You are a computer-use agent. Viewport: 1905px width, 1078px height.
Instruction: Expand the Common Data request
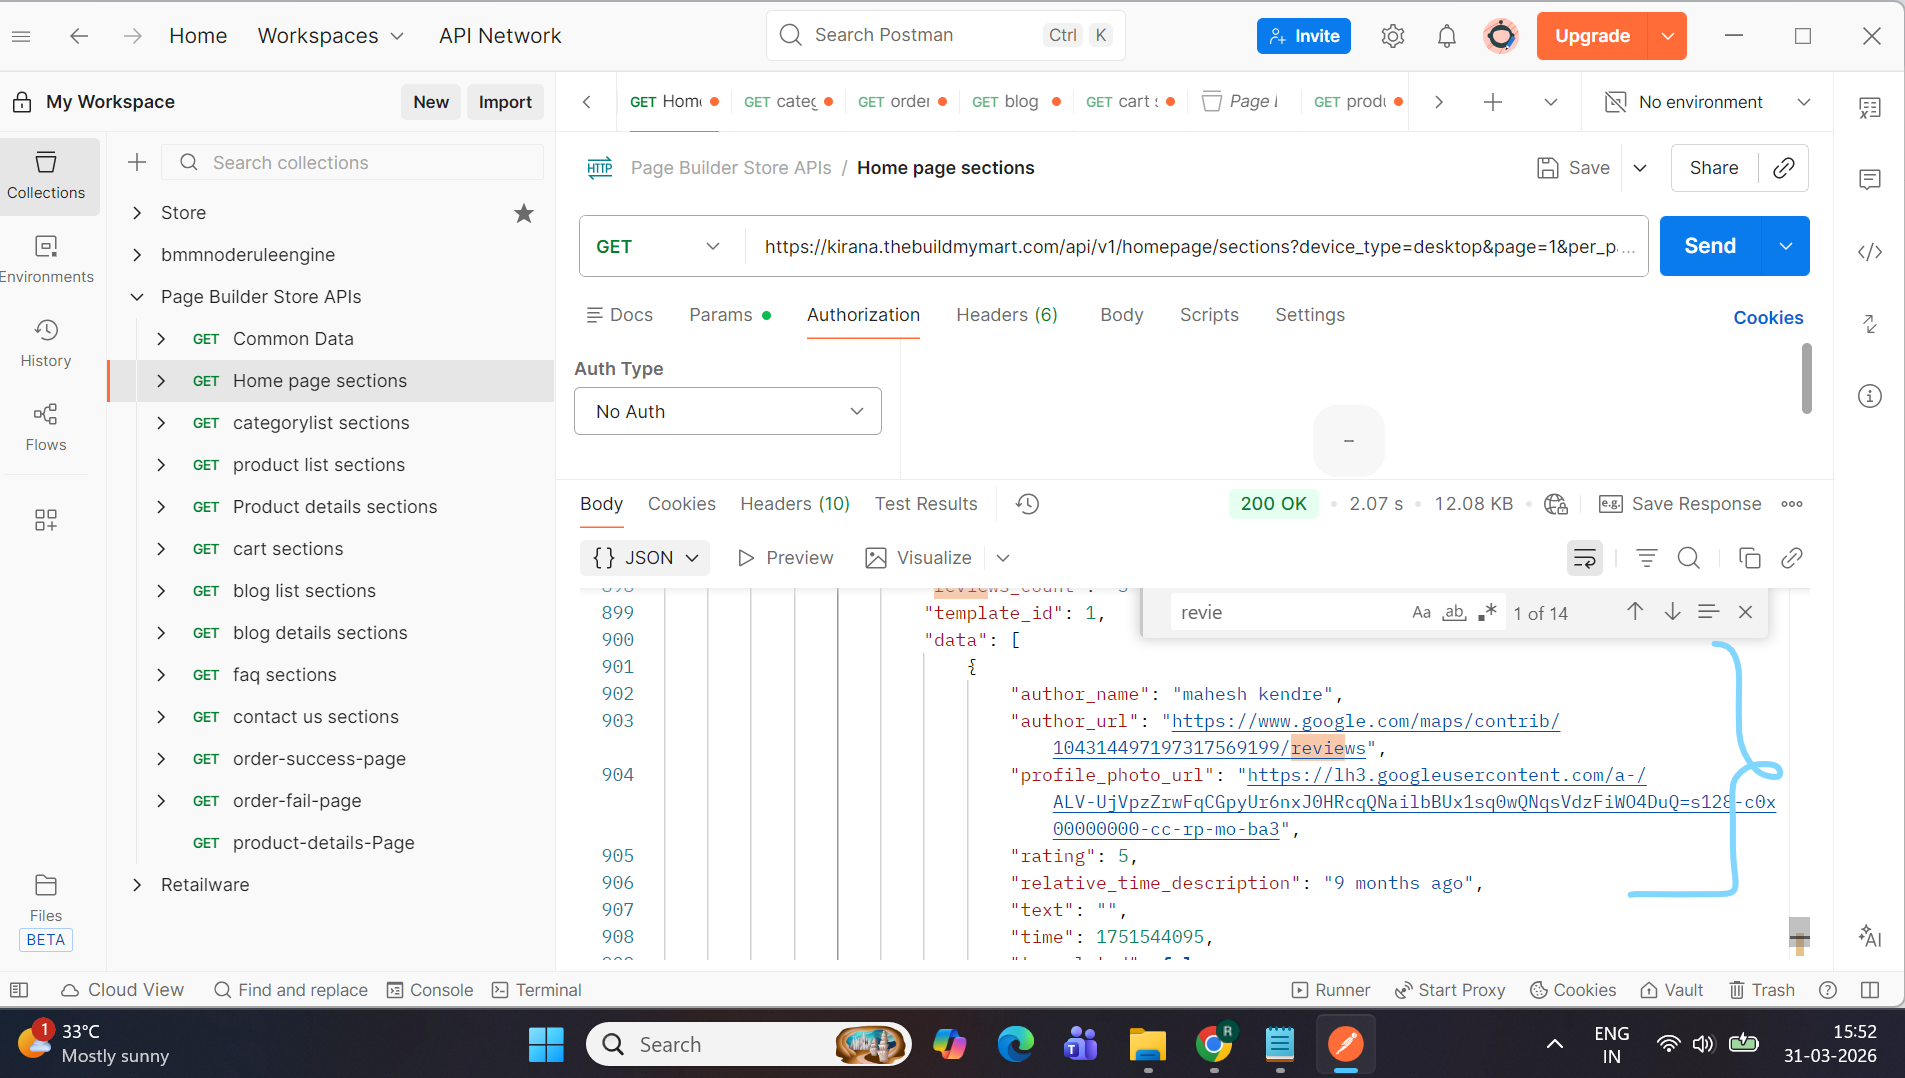pyautogui.click(x=162, y=339)
